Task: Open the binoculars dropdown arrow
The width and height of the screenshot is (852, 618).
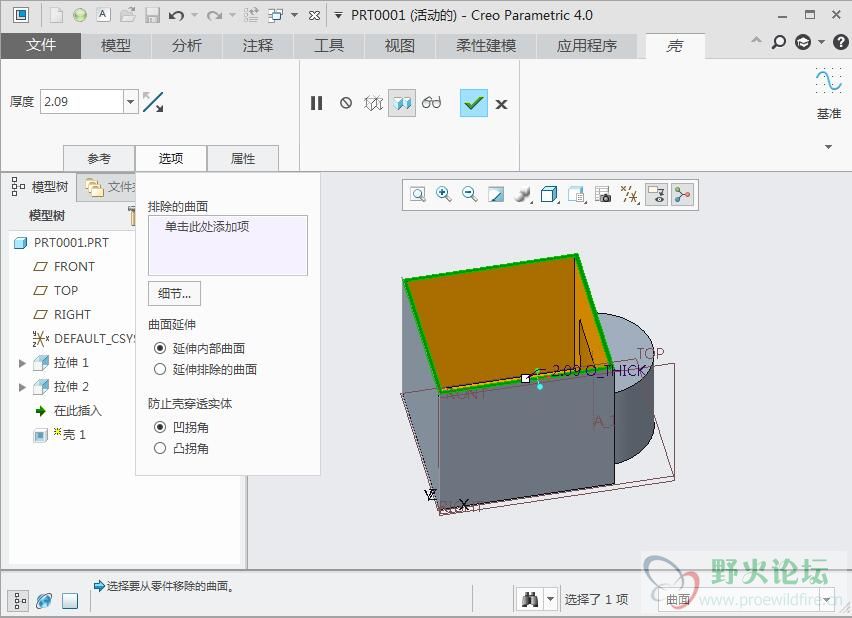Action: point(550,599)
